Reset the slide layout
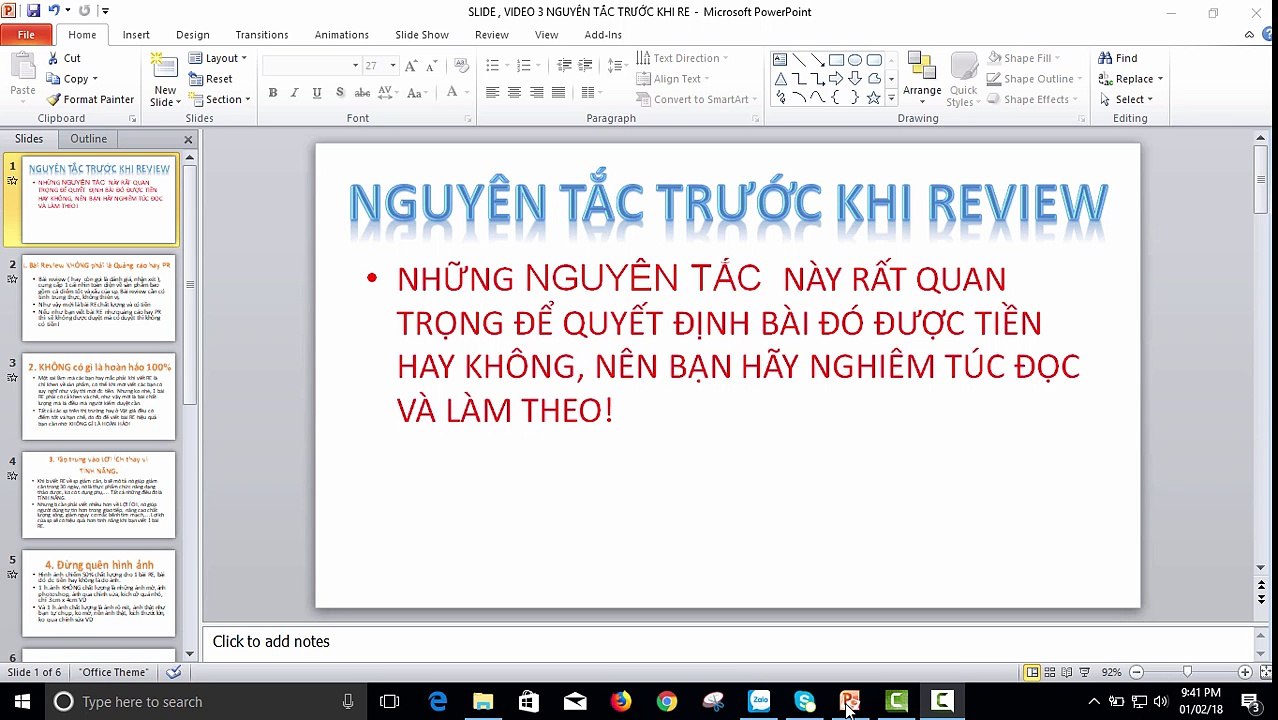The height and width of the screenshot is (720, 1278). [x=211, y=79]
